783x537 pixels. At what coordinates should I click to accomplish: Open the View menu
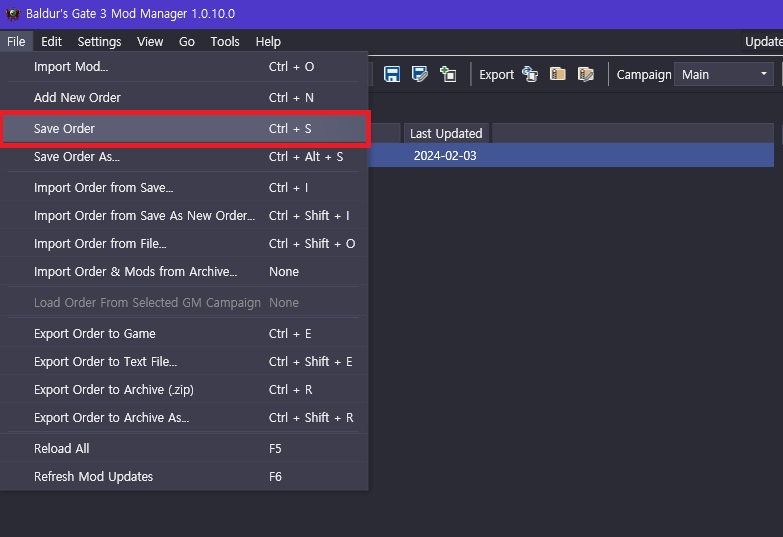pyautogui.click(x=150, y=41)
